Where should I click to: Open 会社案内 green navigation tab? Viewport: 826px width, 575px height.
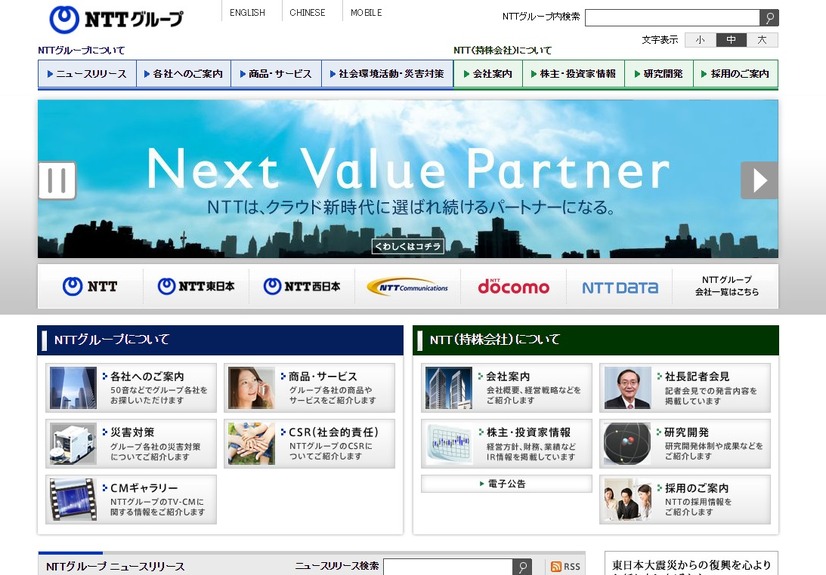[x=488, y=74]
